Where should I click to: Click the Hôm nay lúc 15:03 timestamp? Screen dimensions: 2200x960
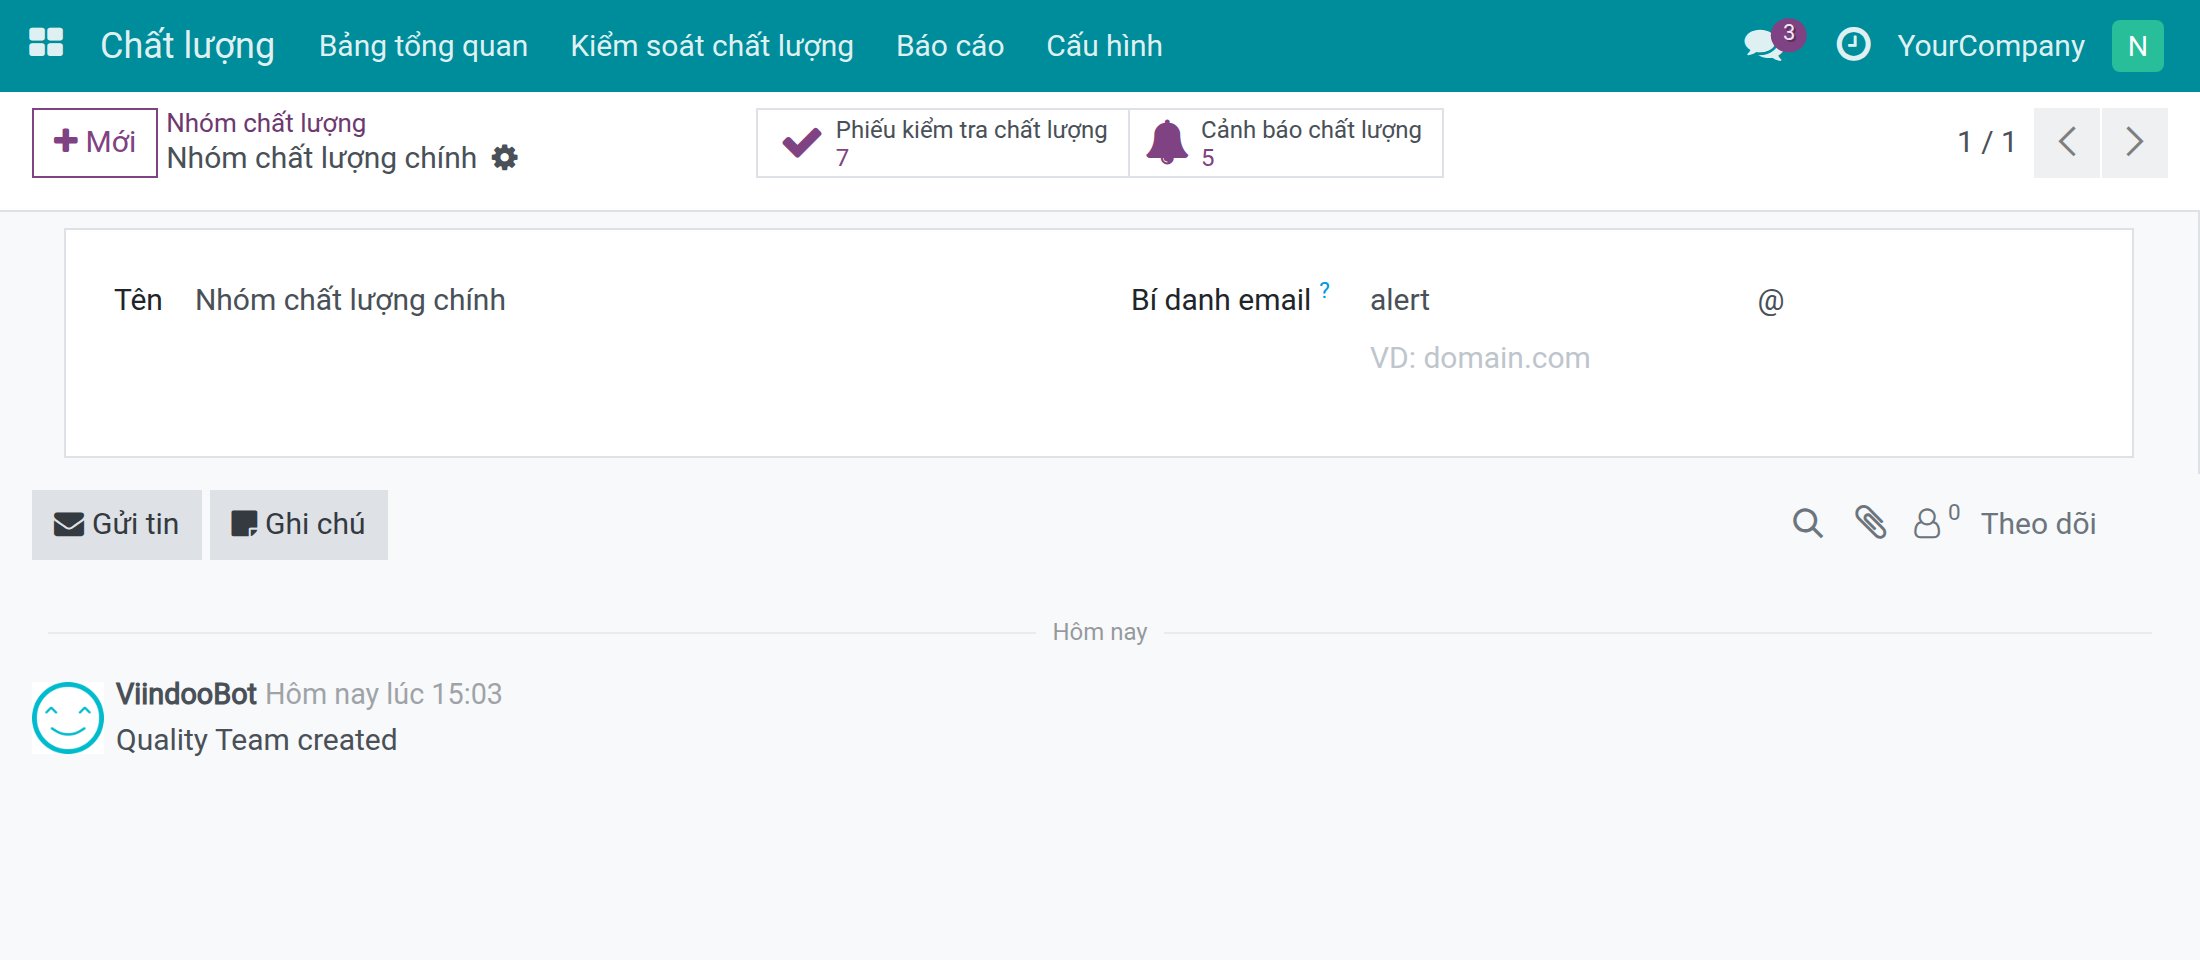pos(384,694)
